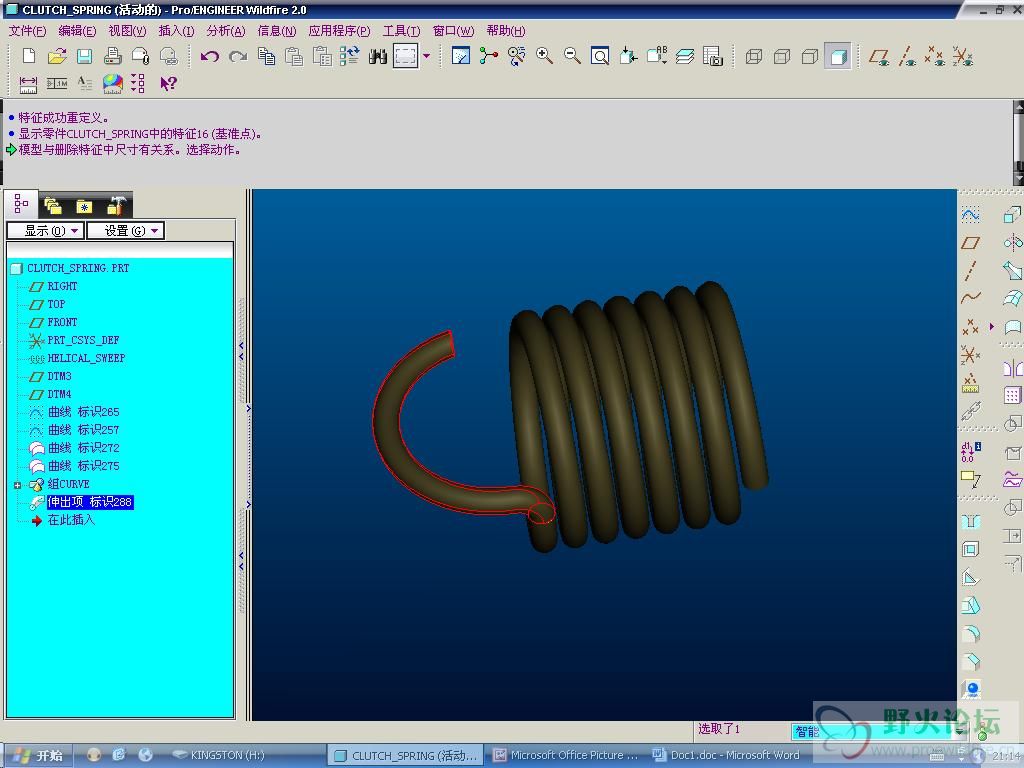The height and width of the screenshot is (768, 1024).
Task: Toggle datum axes display
Action: [907, 56]
